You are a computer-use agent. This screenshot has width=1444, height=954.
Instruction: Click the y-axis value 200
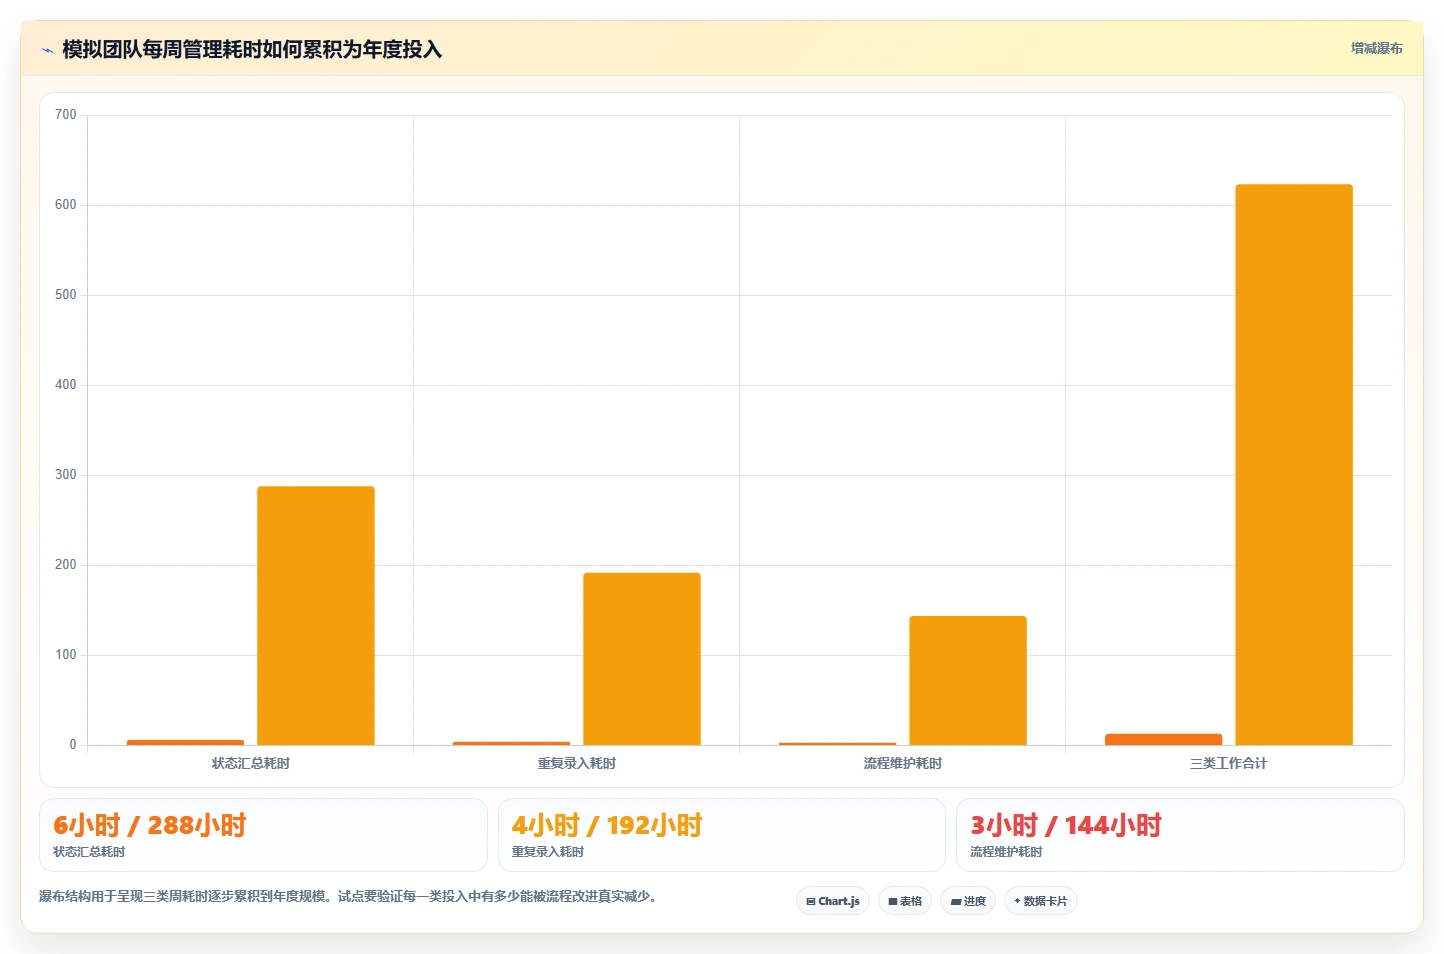[66, 565]
